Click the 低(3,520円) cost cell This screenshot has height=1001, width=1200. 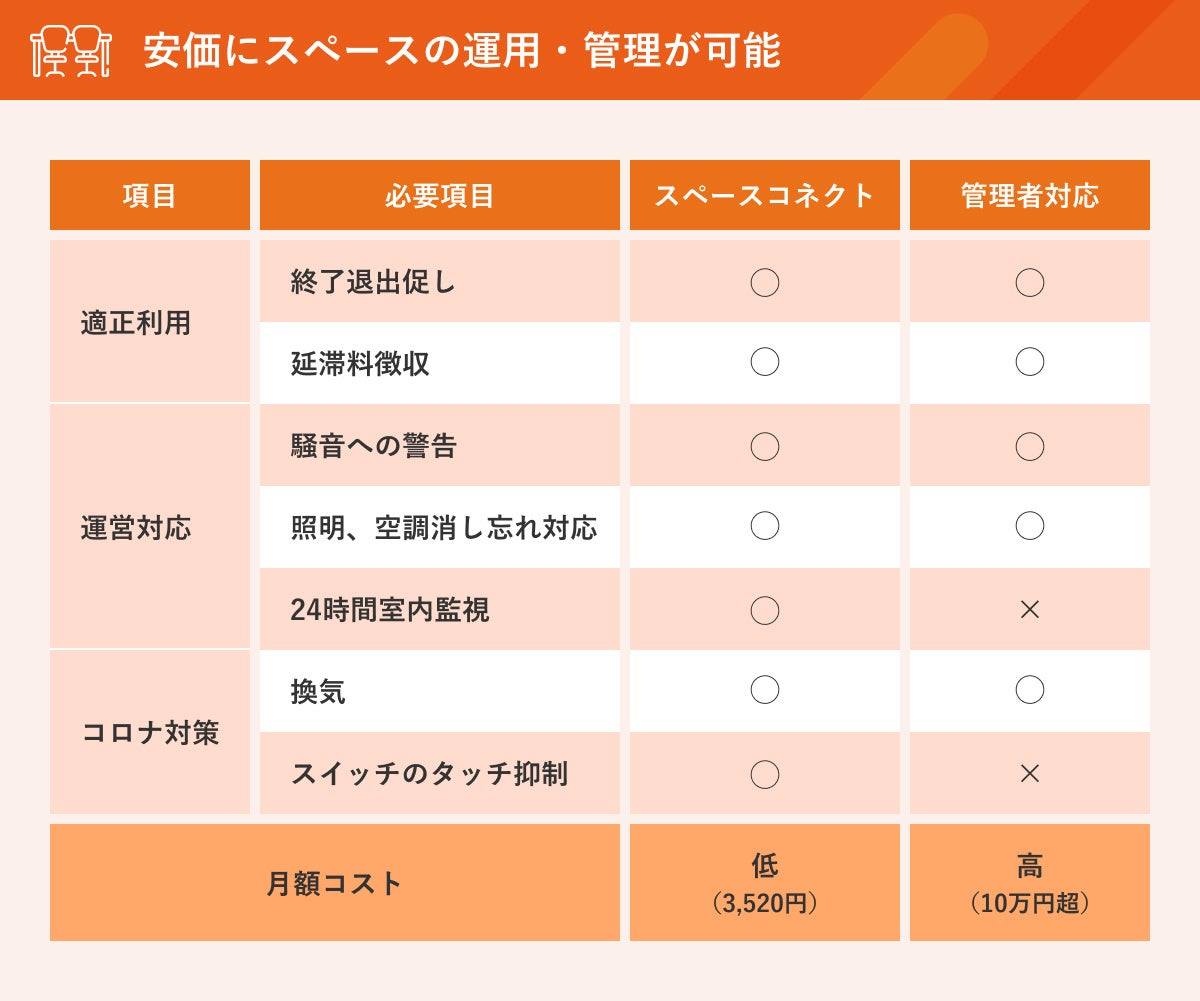764,883
